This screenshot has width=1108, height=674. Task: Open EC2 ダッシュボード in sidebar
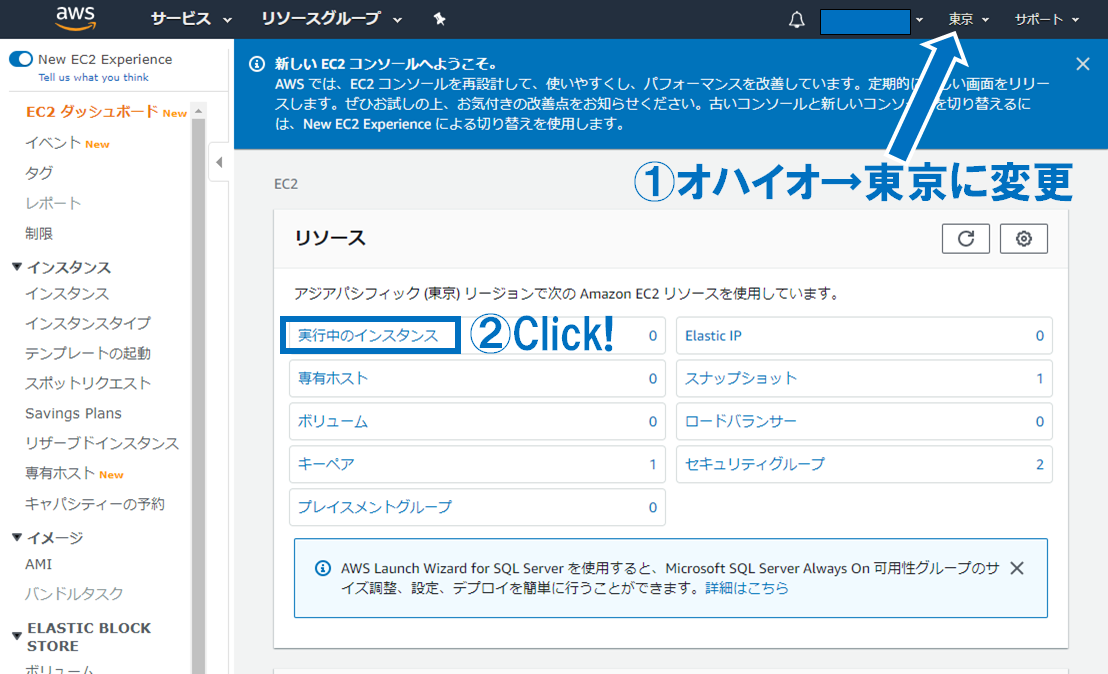[x=92, y=112]
